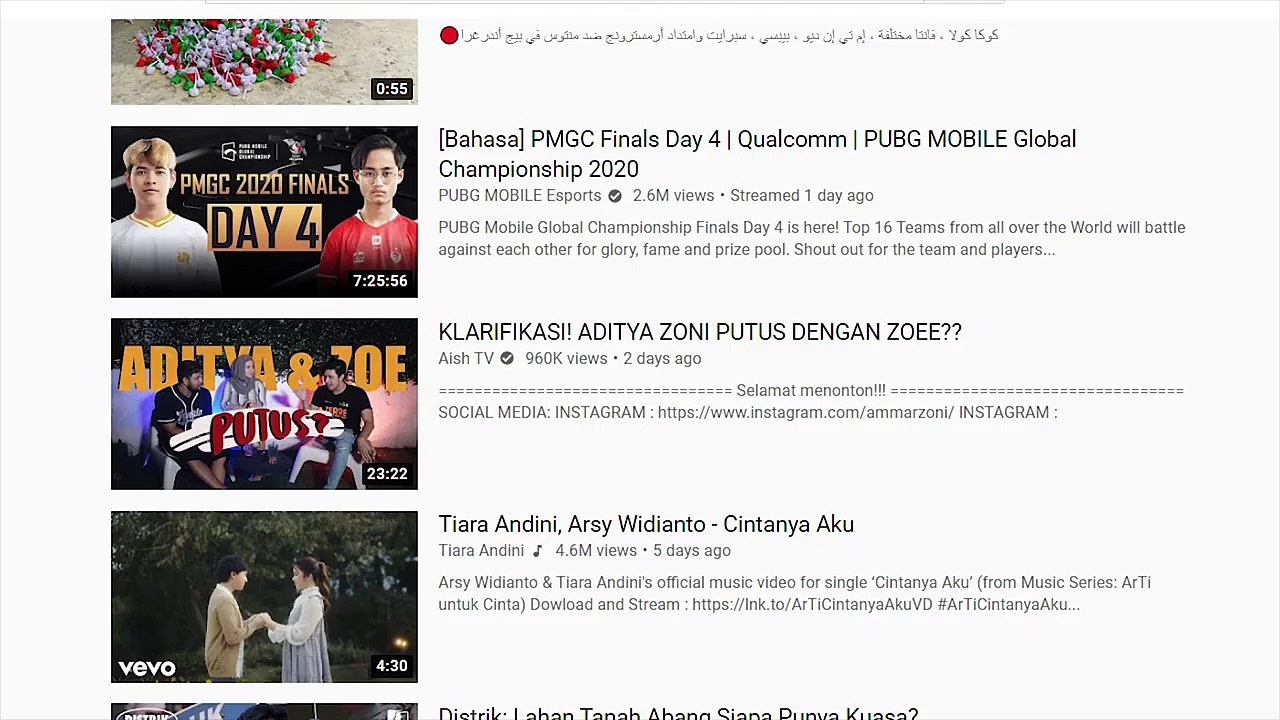Click PUBG Mobile Global Championship description text
This screenshot has width=1280, height=720.
click(812, 238)
